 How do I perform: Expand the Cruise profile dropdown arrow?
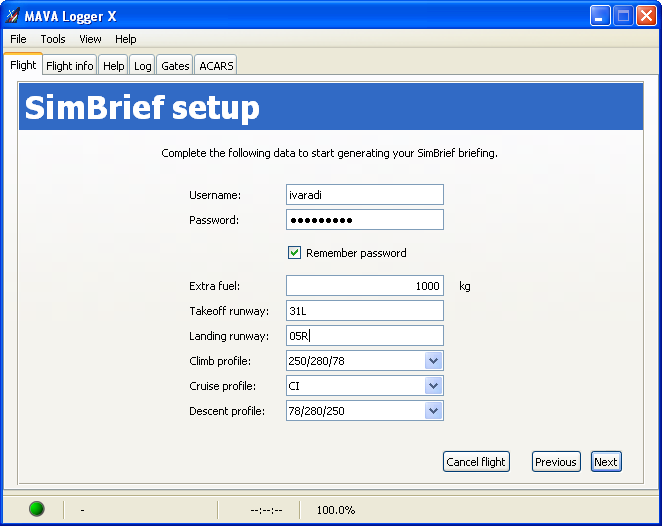(x=433, y=386)
